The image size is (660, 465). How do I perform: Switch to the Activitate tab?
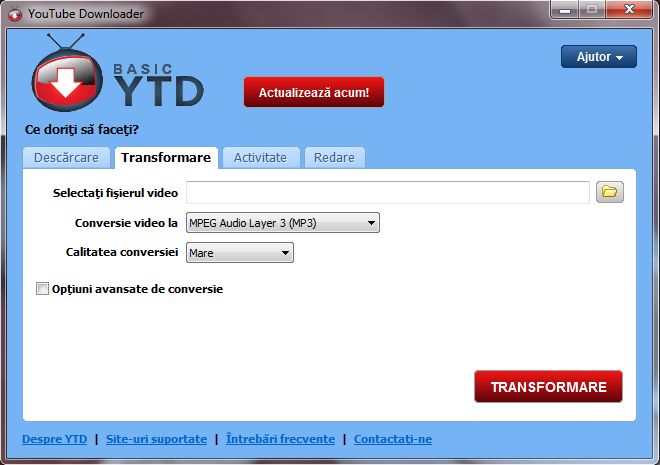[261, 158]
